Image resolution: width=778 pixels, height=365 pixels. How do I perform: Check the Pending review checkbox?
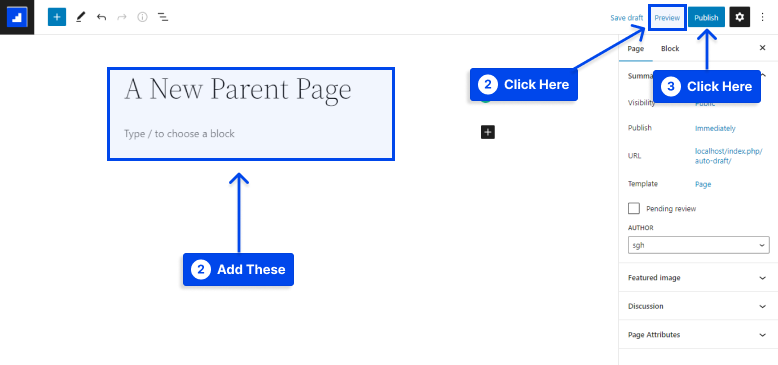click(634, 208)
